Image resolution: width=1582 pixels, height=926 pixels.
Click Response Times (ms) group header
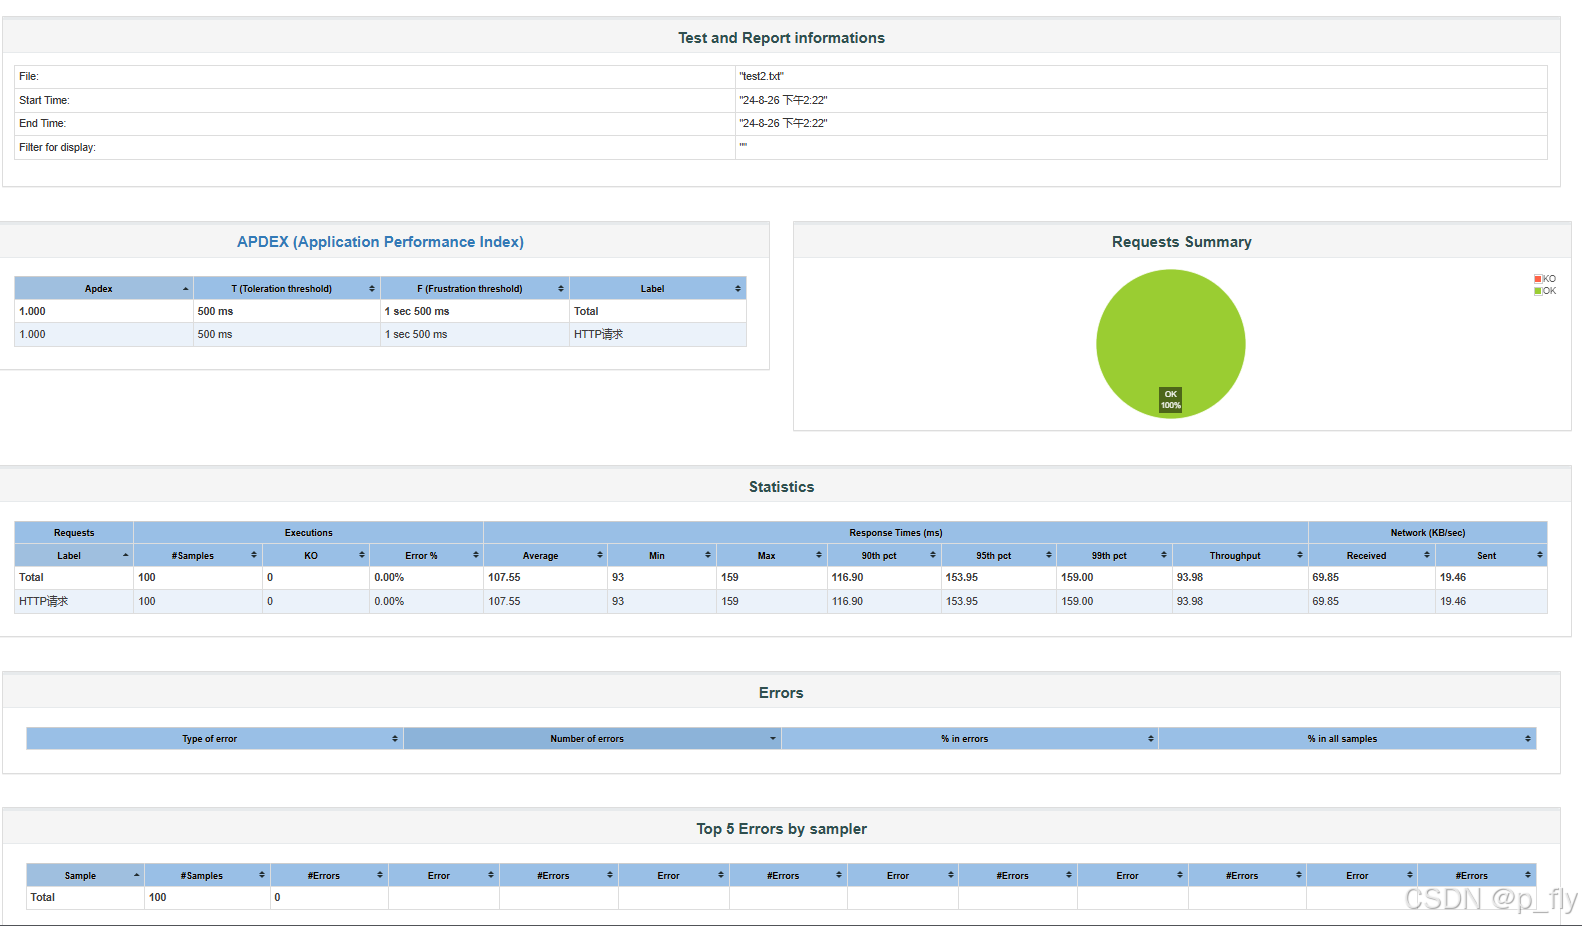click(896, 532)
